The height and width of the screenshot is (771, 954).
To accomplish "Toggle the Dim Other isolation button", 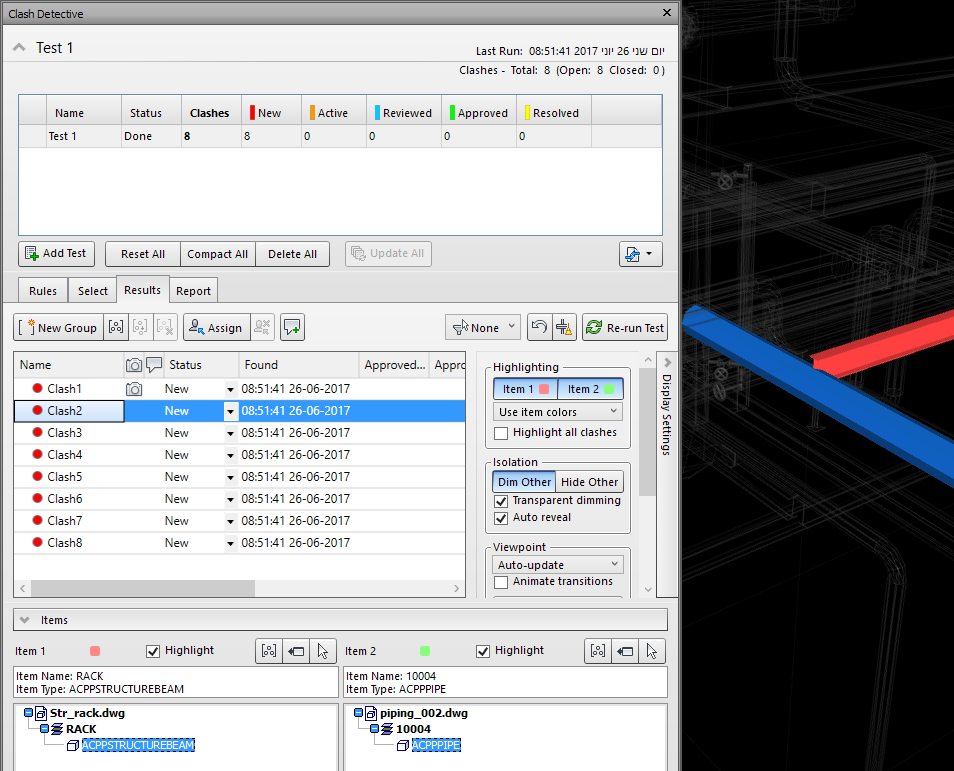I will (524, 482).
